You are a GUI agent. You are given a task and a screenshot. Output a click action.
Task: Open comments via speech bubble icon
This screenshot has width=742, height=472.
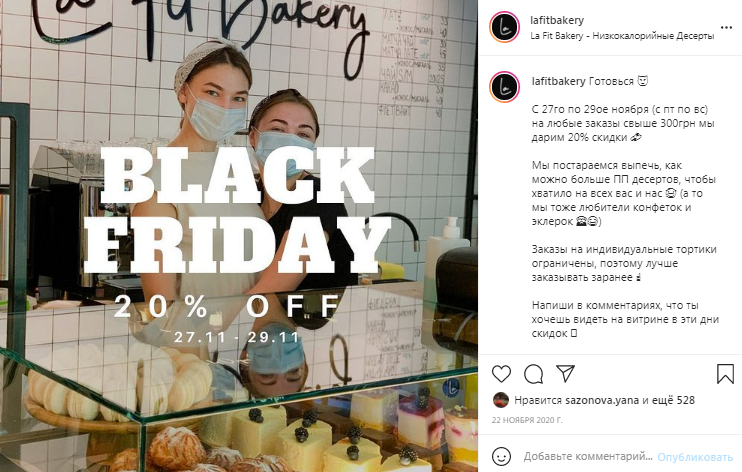pyautogui.click(x=533, y=374)
